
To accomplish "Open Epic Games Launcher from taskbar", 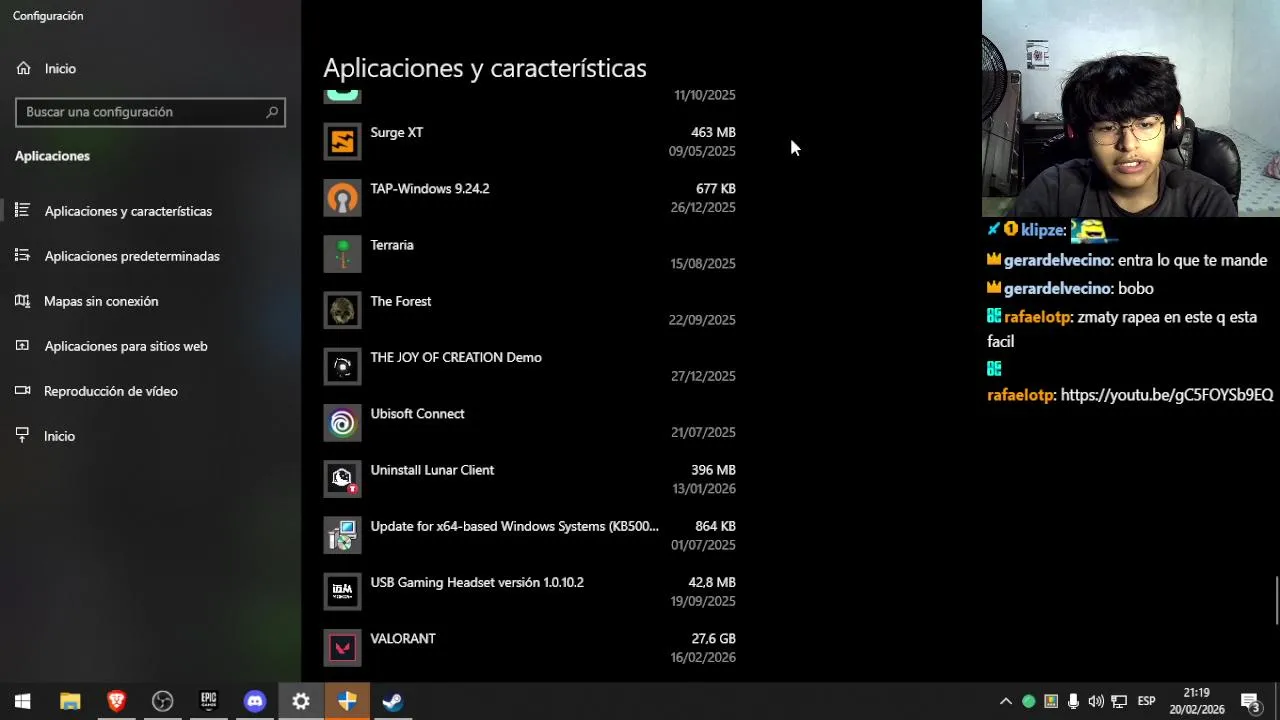I will coord(208,701).
